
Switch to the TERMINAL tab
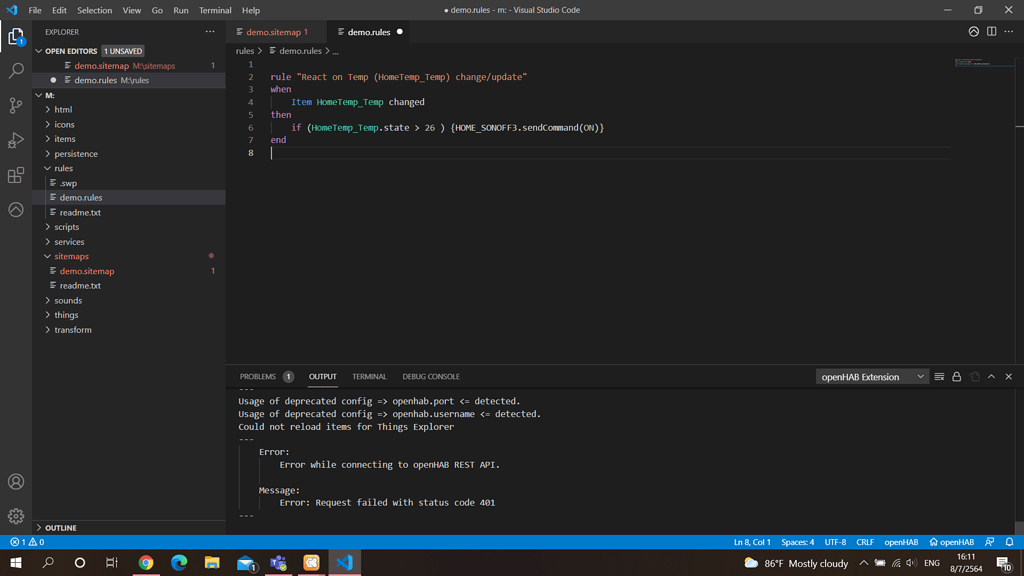(369, 376)
